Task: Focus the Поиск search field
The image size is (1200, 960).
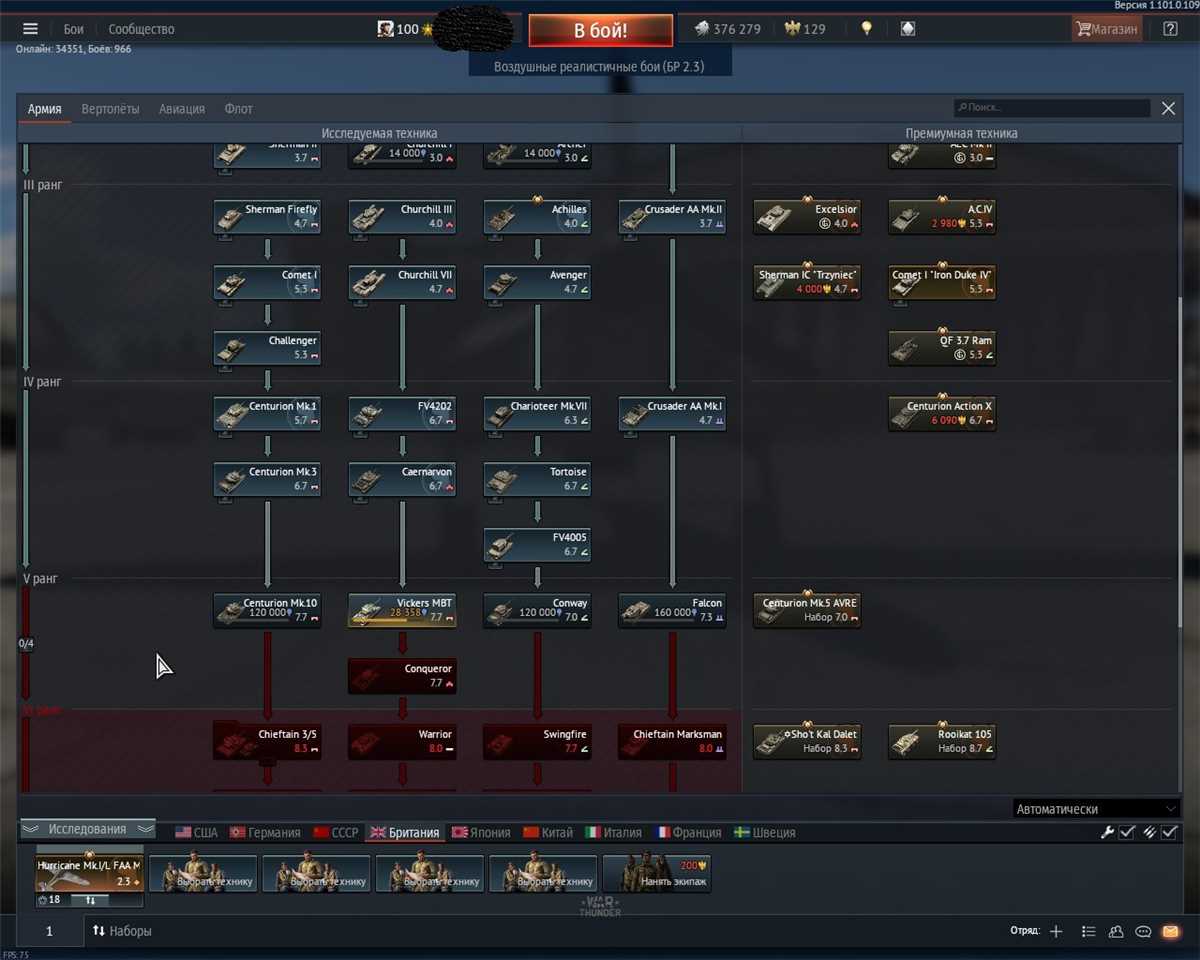Action: point(1052,108)
